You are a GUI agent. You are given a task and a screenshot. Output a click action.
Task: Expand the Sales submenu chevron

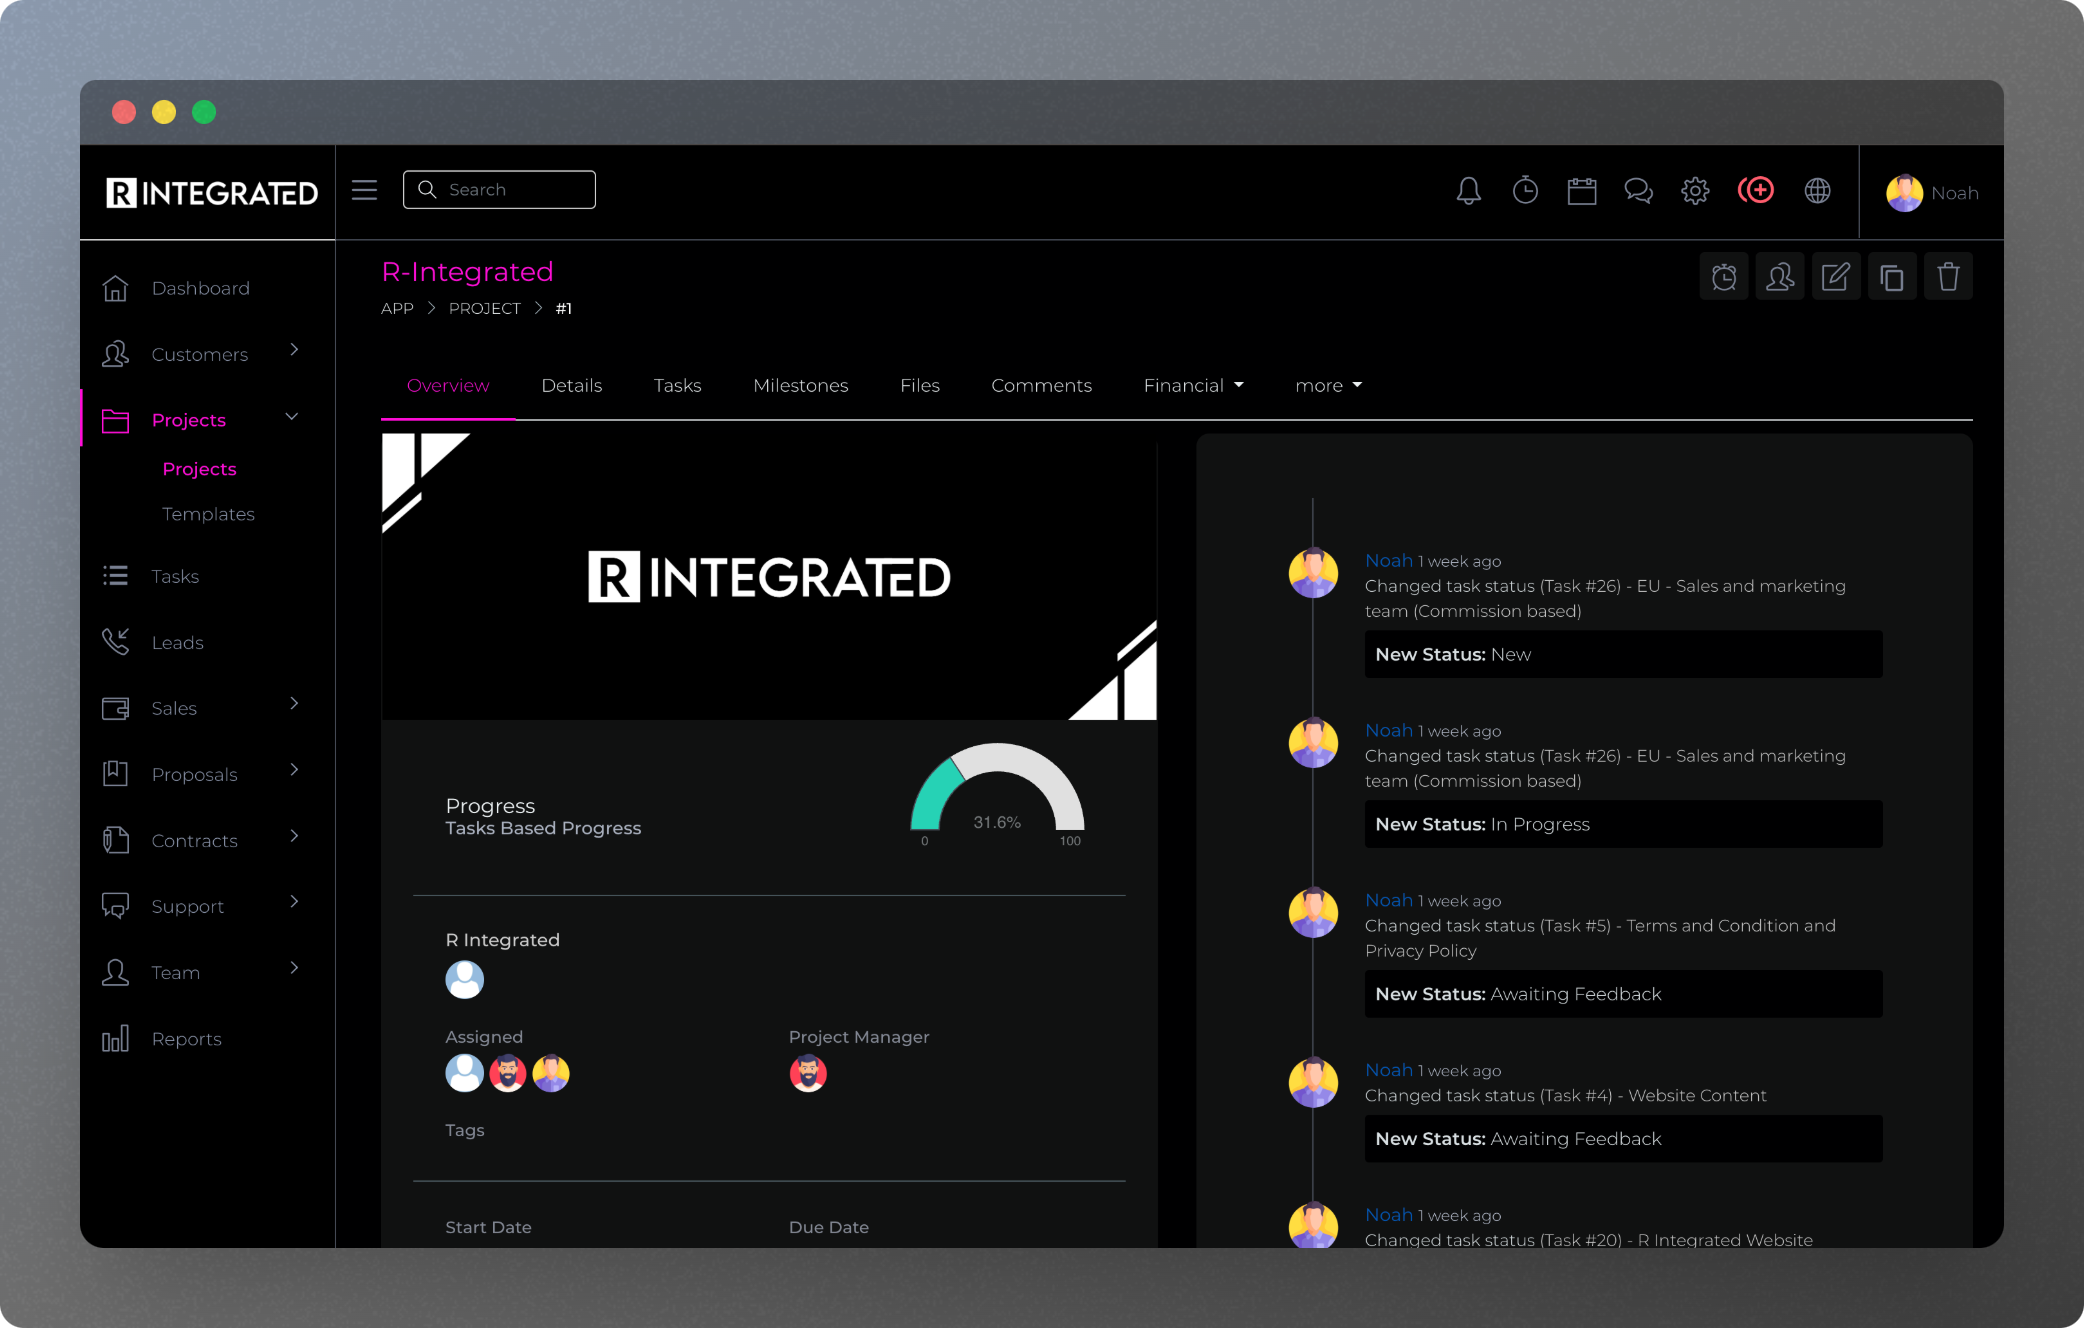[x=294, y=703]
